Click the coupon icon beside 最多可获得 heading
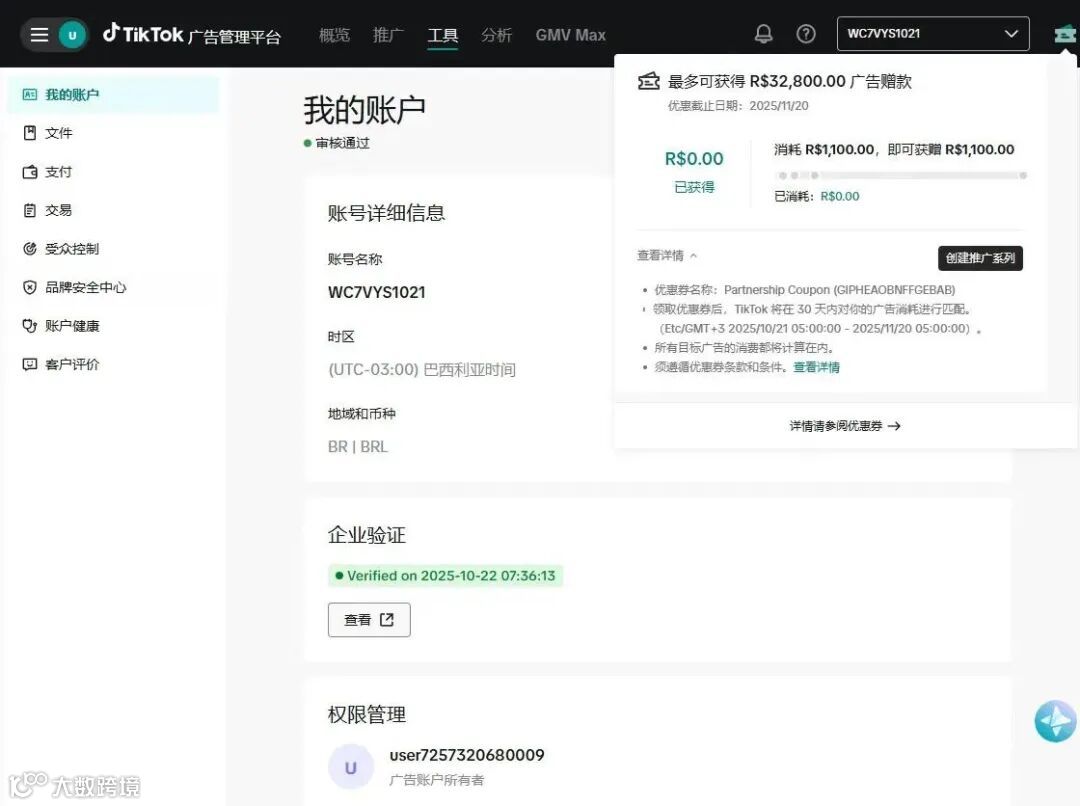 (x=648, y=81)
